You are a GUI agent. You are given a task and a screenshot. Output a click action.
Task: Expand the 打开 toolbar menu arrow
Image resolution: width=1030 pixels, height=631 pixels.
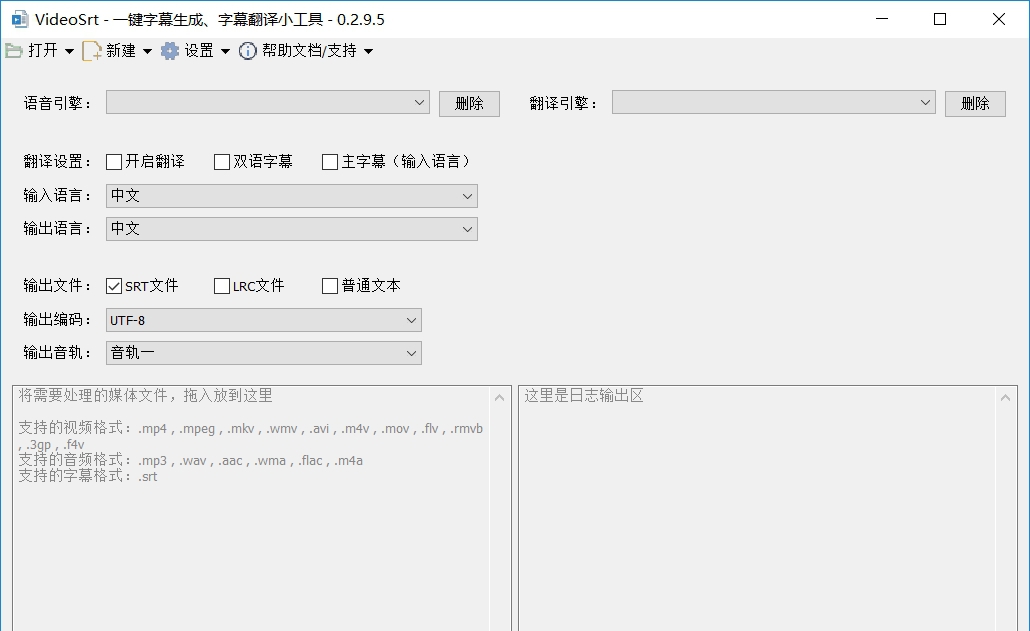[x=67, y=51]
